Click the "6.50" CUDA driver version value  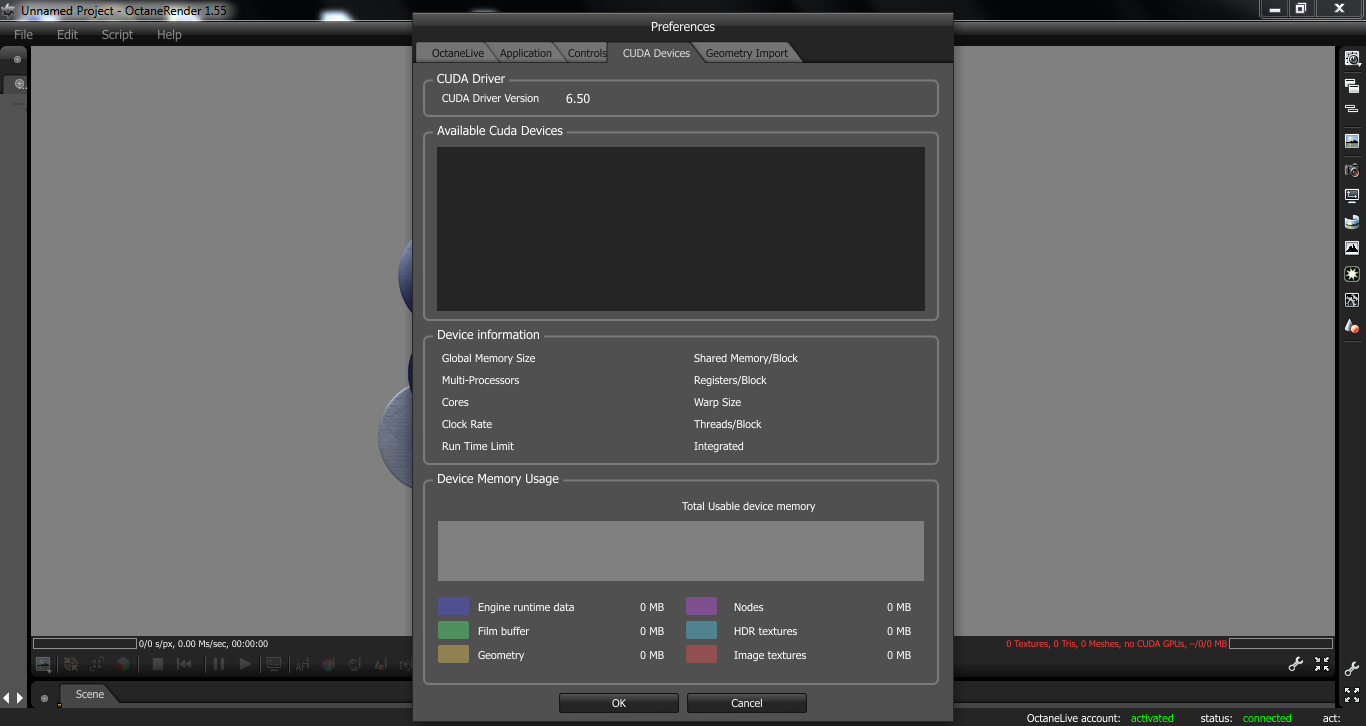[578, 99]
